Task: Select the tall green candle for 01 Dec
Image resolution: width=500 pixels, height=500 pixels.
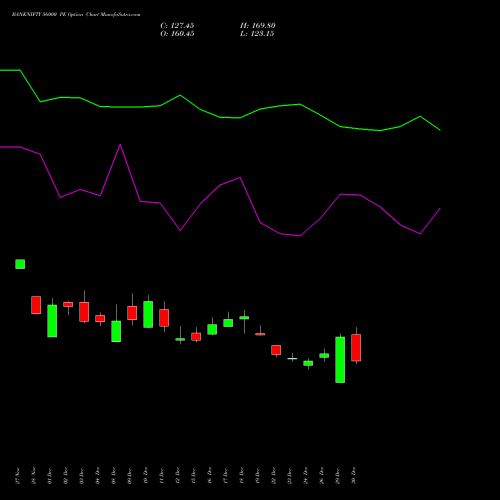Action: tap(52, 321)
